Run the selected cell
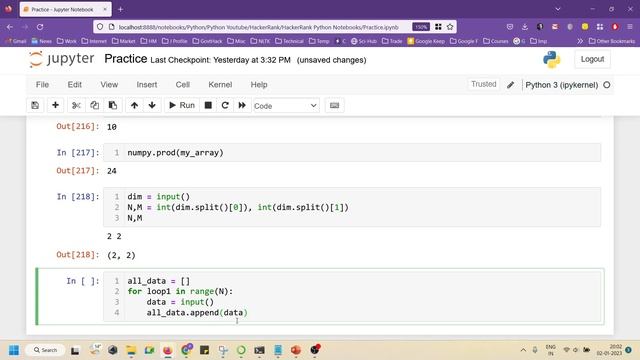The height and width of the screenshot is (360, 640). (x=182, y=105)
